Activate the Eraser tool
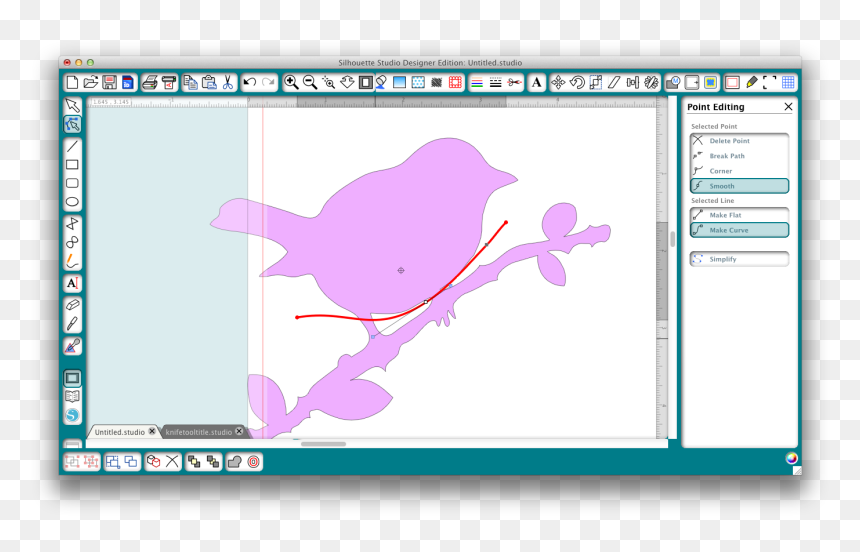 [x=72, y=305]
